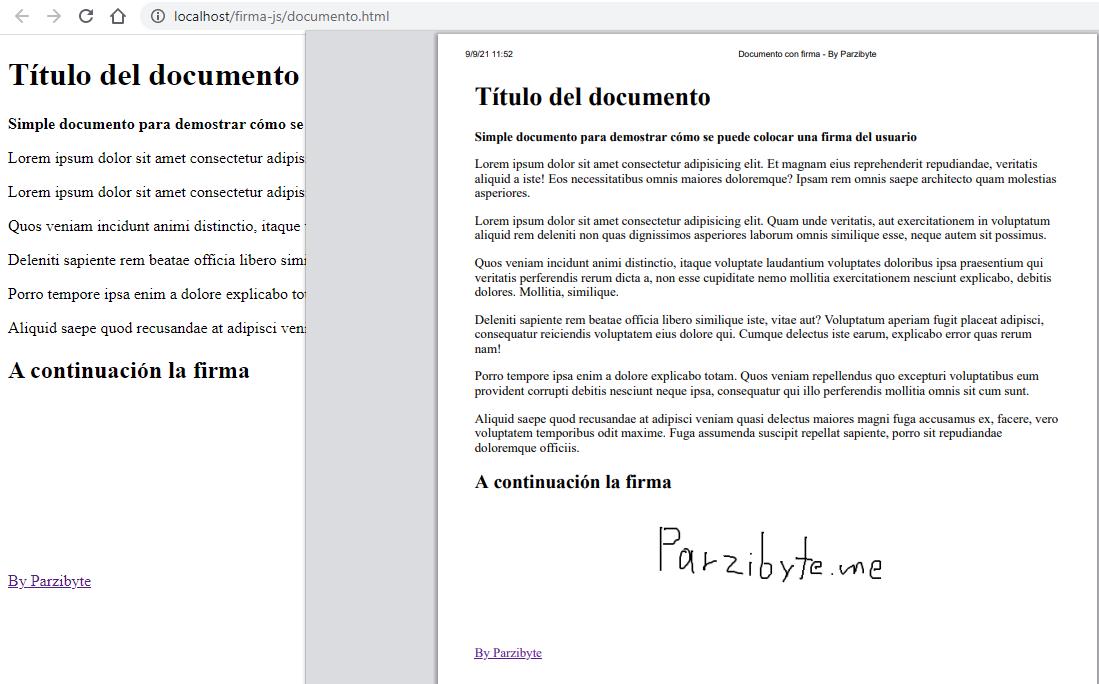Select the page heading A continuación la firma

(128, 370)
